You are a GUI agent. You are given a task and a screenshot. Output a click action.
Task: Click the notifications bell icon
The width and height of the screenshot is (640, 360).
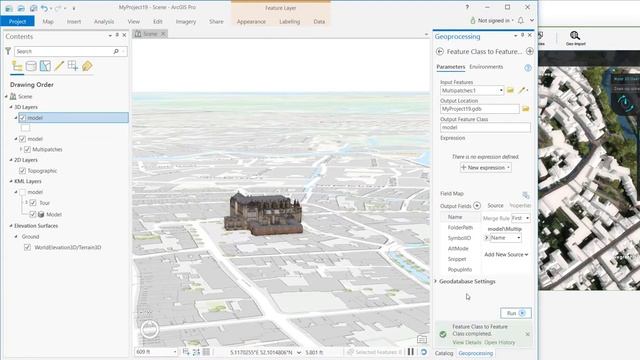pos(521,20)
